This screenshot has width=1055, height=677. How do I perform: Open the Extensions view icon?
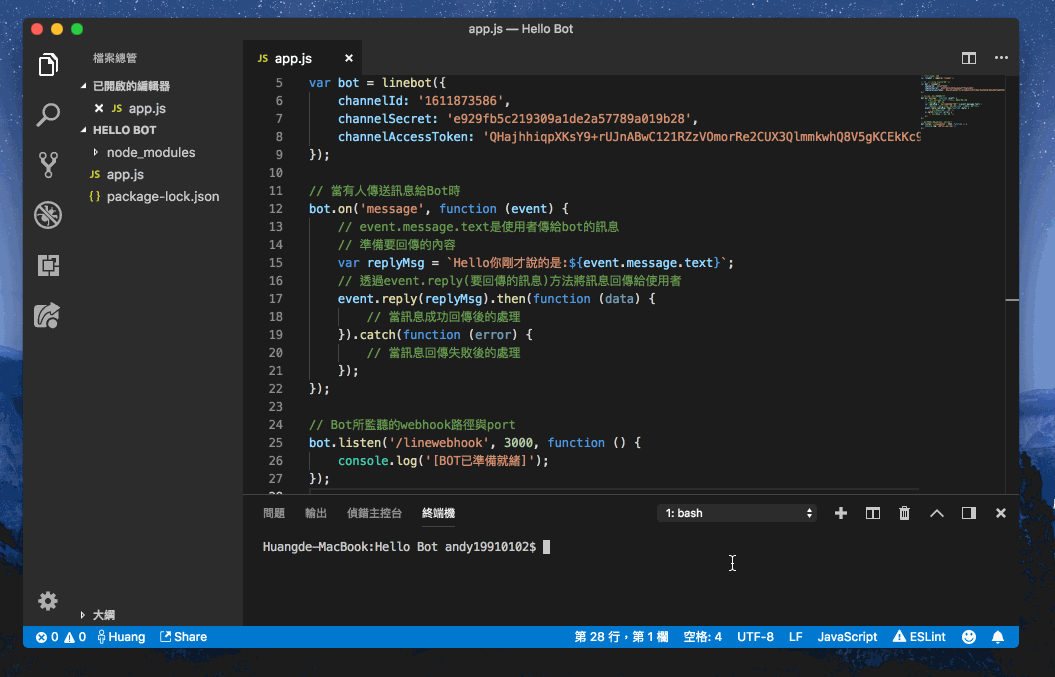point(48,265)
